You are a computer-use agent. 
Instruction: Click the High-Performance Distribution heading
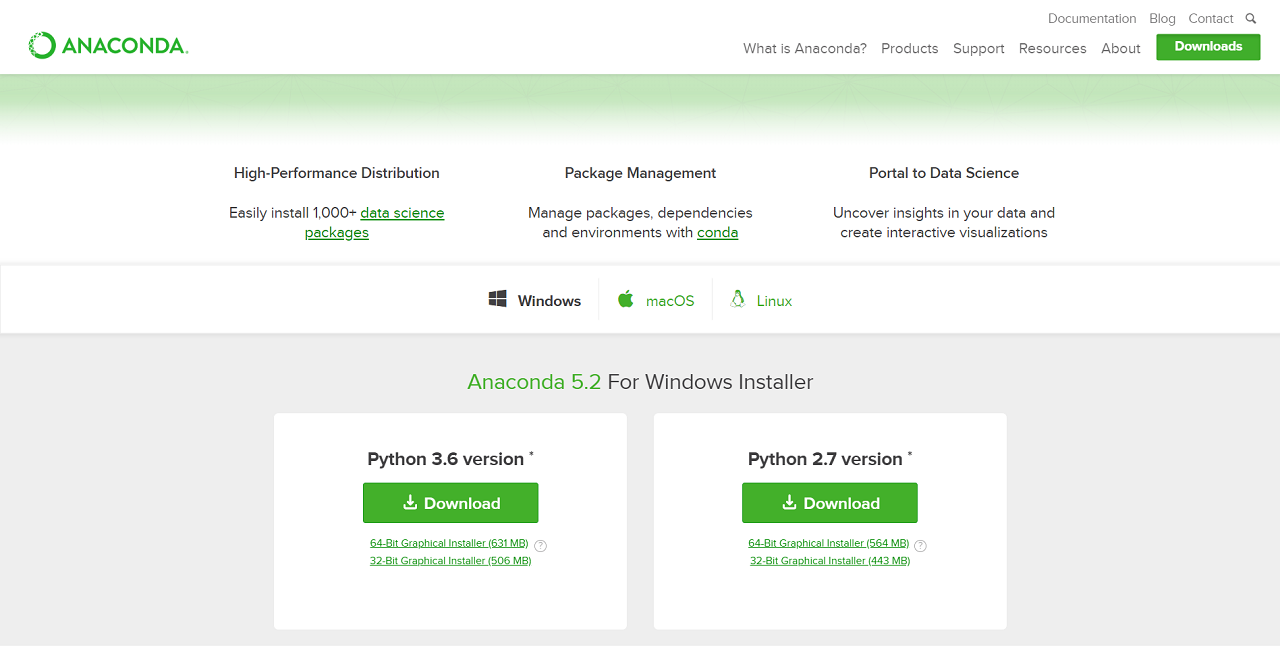coord(337,173)
